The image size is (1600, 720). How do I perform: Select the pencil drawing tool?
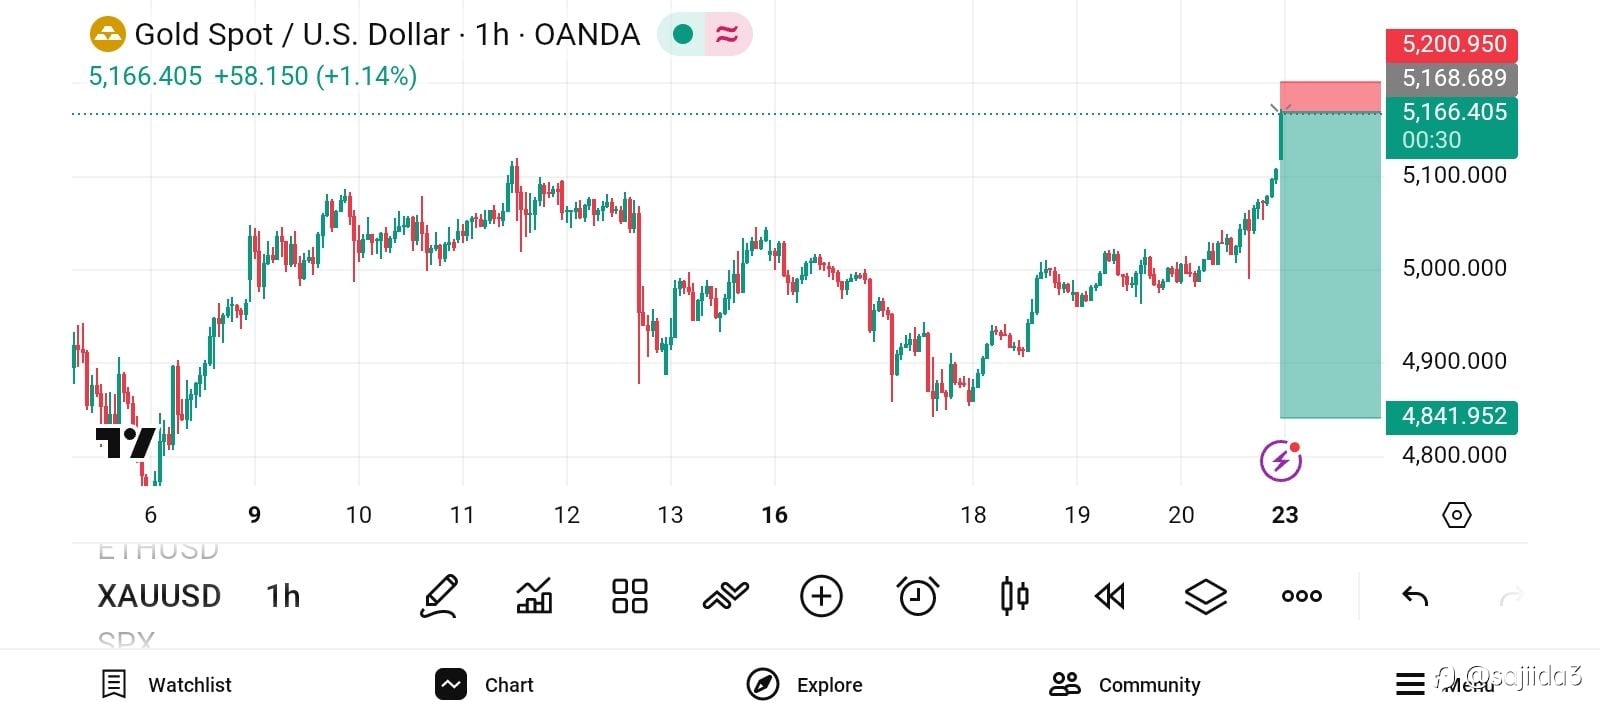[439, 596]
